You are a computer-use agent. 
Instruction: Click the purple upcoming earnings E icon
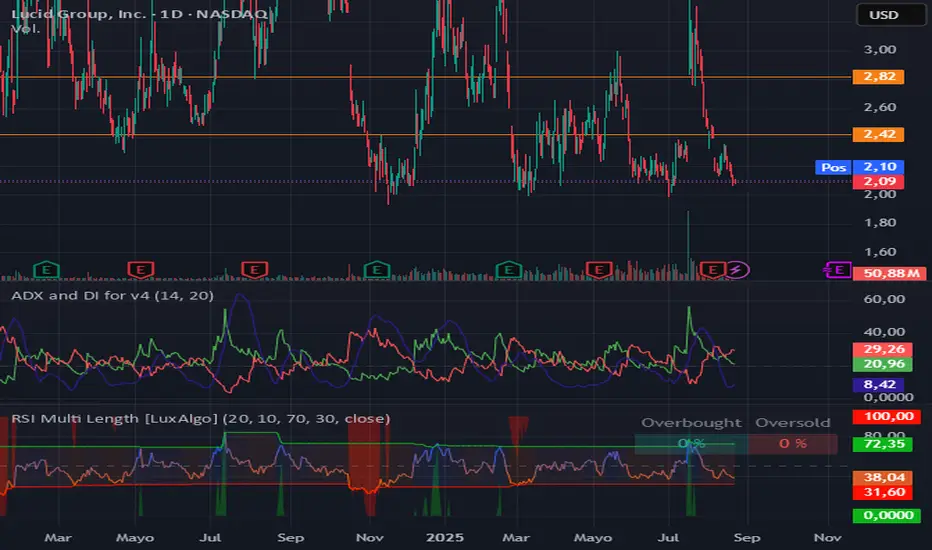tap(838, 271)
